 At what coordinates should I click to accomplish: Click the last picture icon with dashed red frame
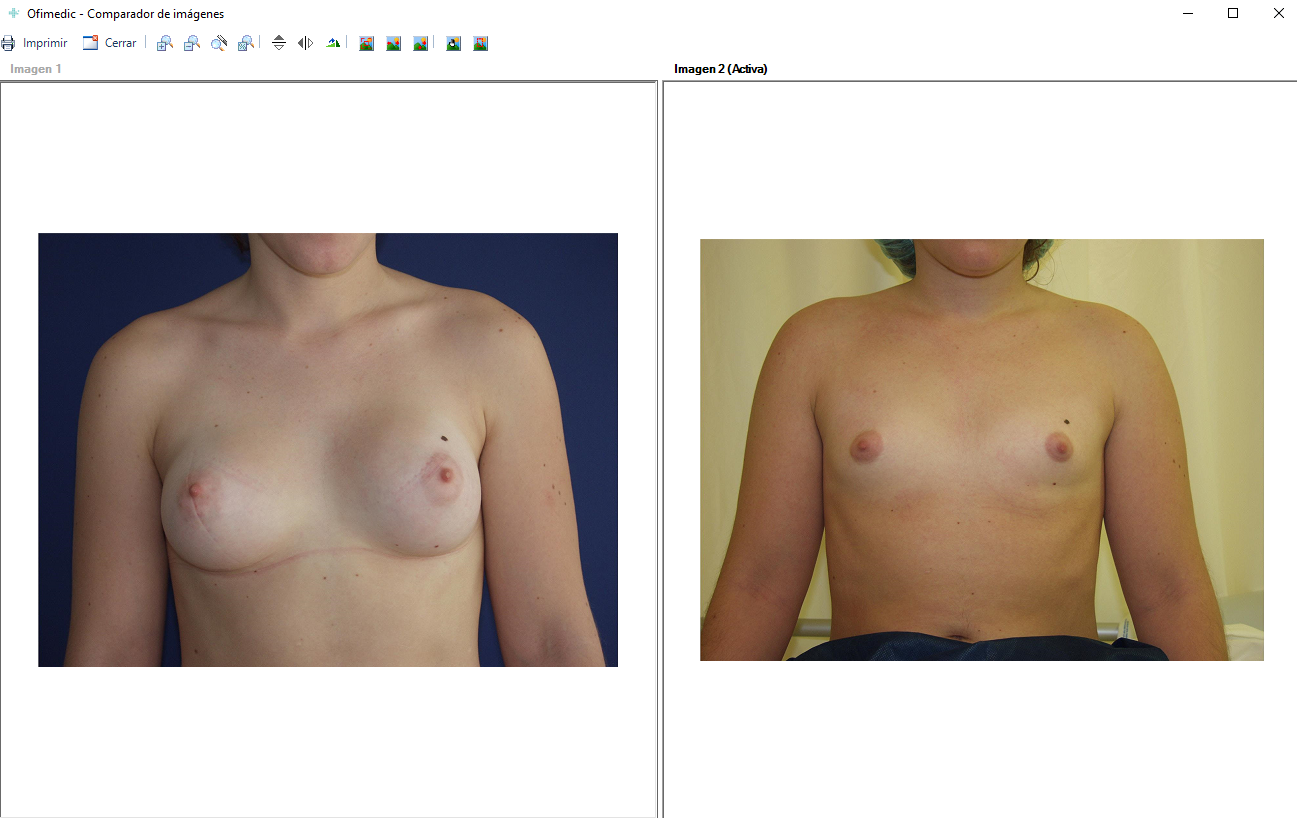[x=481, y=43]
